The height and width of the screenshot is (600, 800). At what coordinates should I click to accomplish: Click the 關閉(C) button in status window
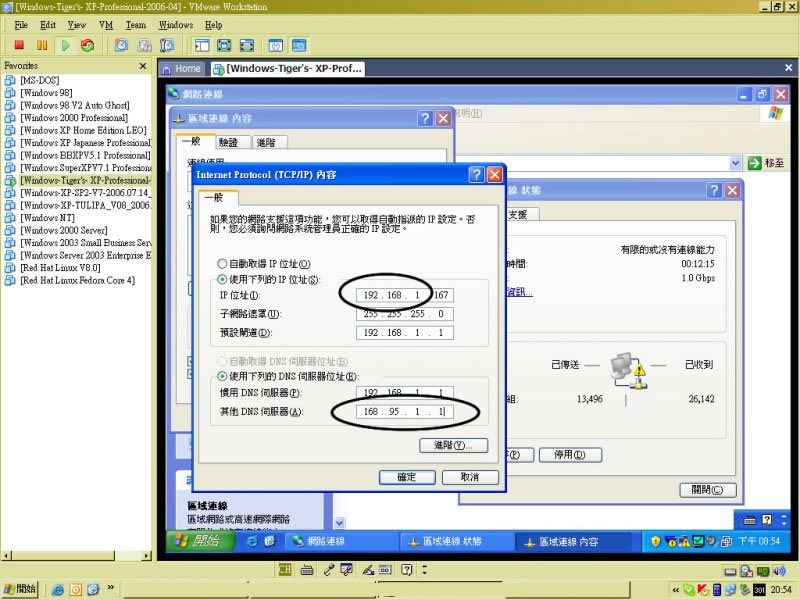708,490
